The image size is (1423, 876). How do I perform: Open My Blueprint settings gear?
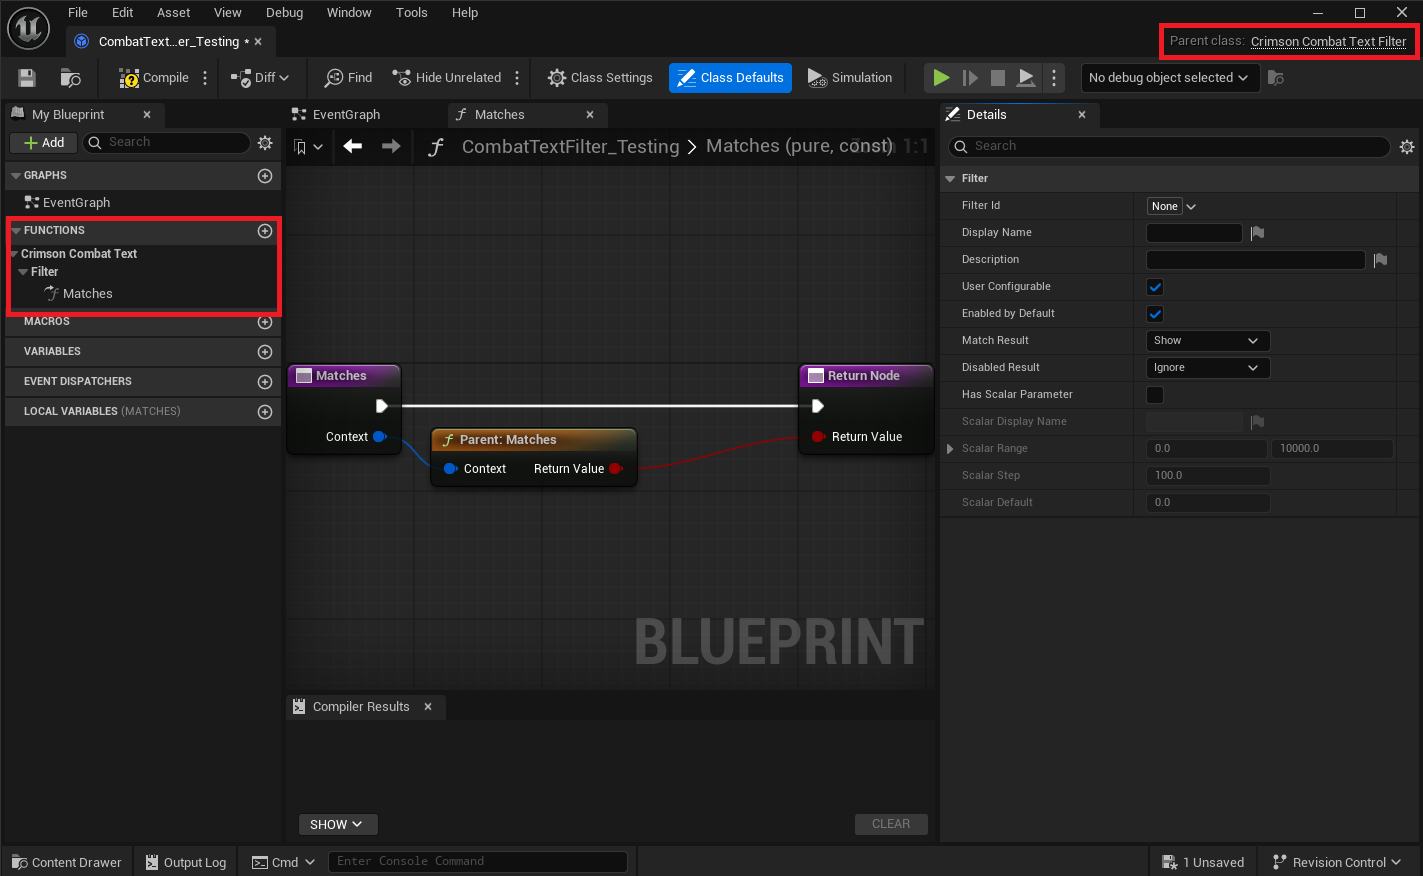[x=265, y=143]
